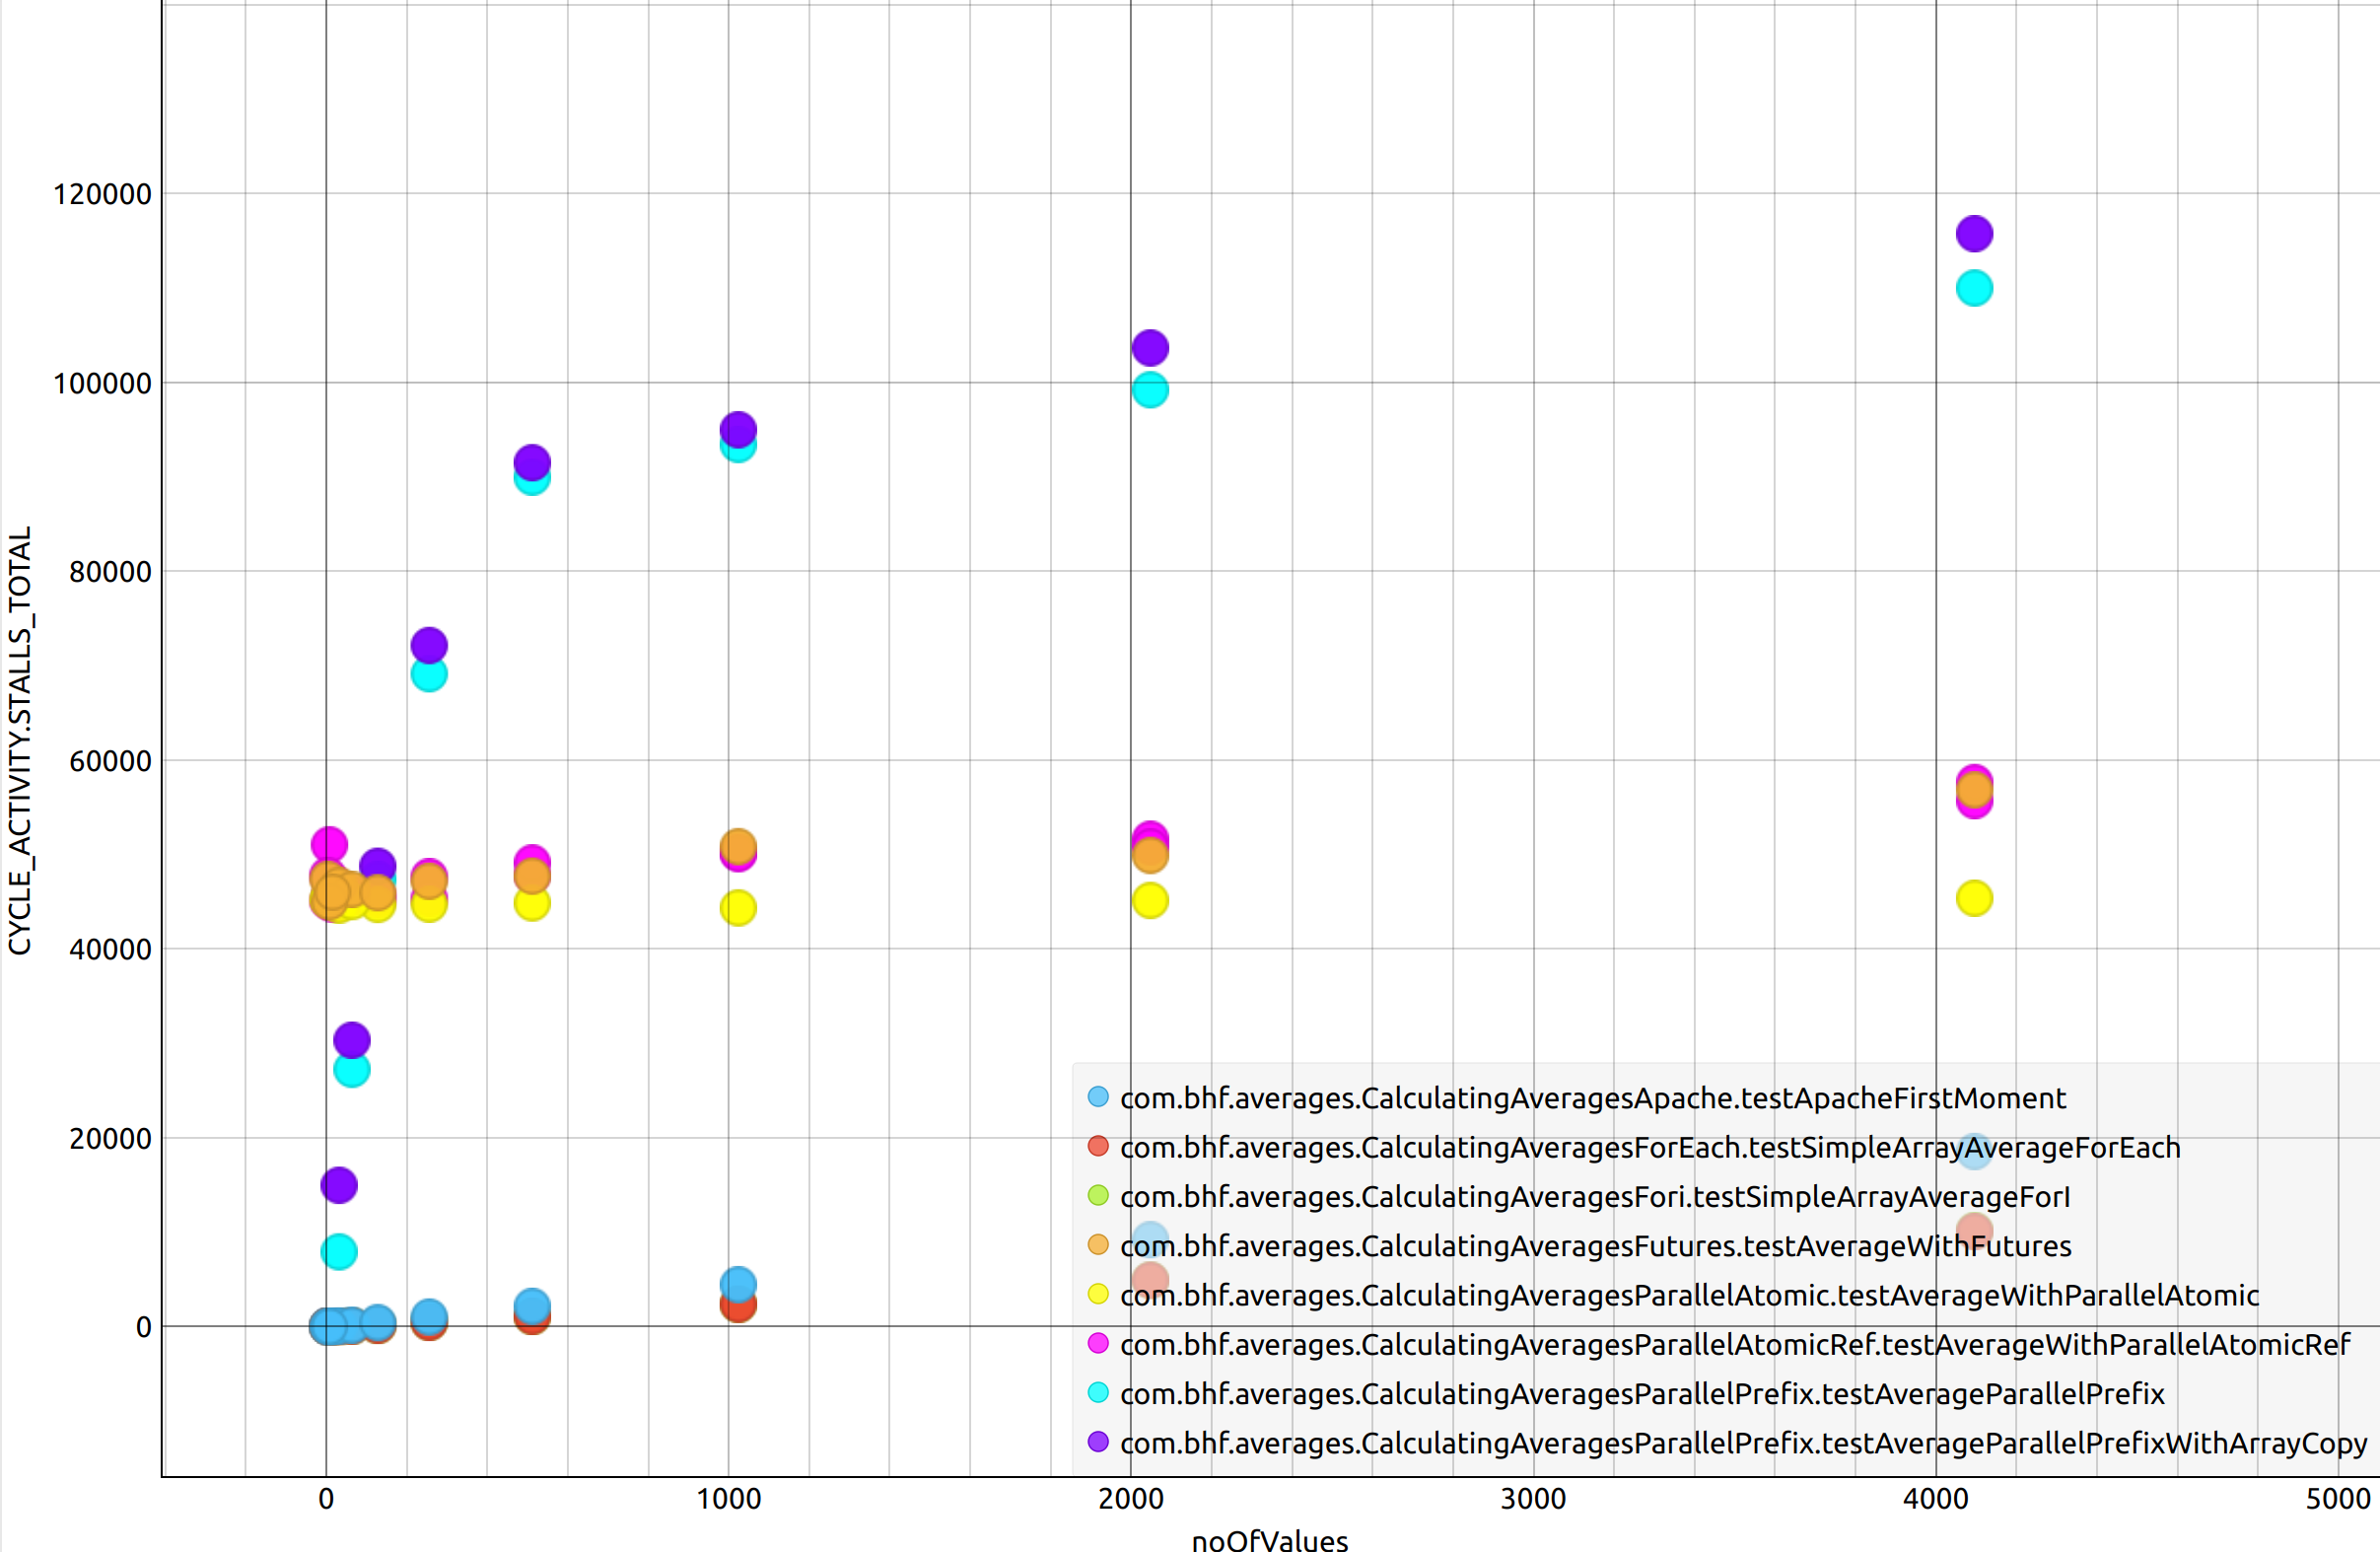Select testAverageParallelPrefixWithArrayCopy legend text
Image resolution: width=2380 pixels, height=1552 pixels.
click(x=1743, y=1443)
